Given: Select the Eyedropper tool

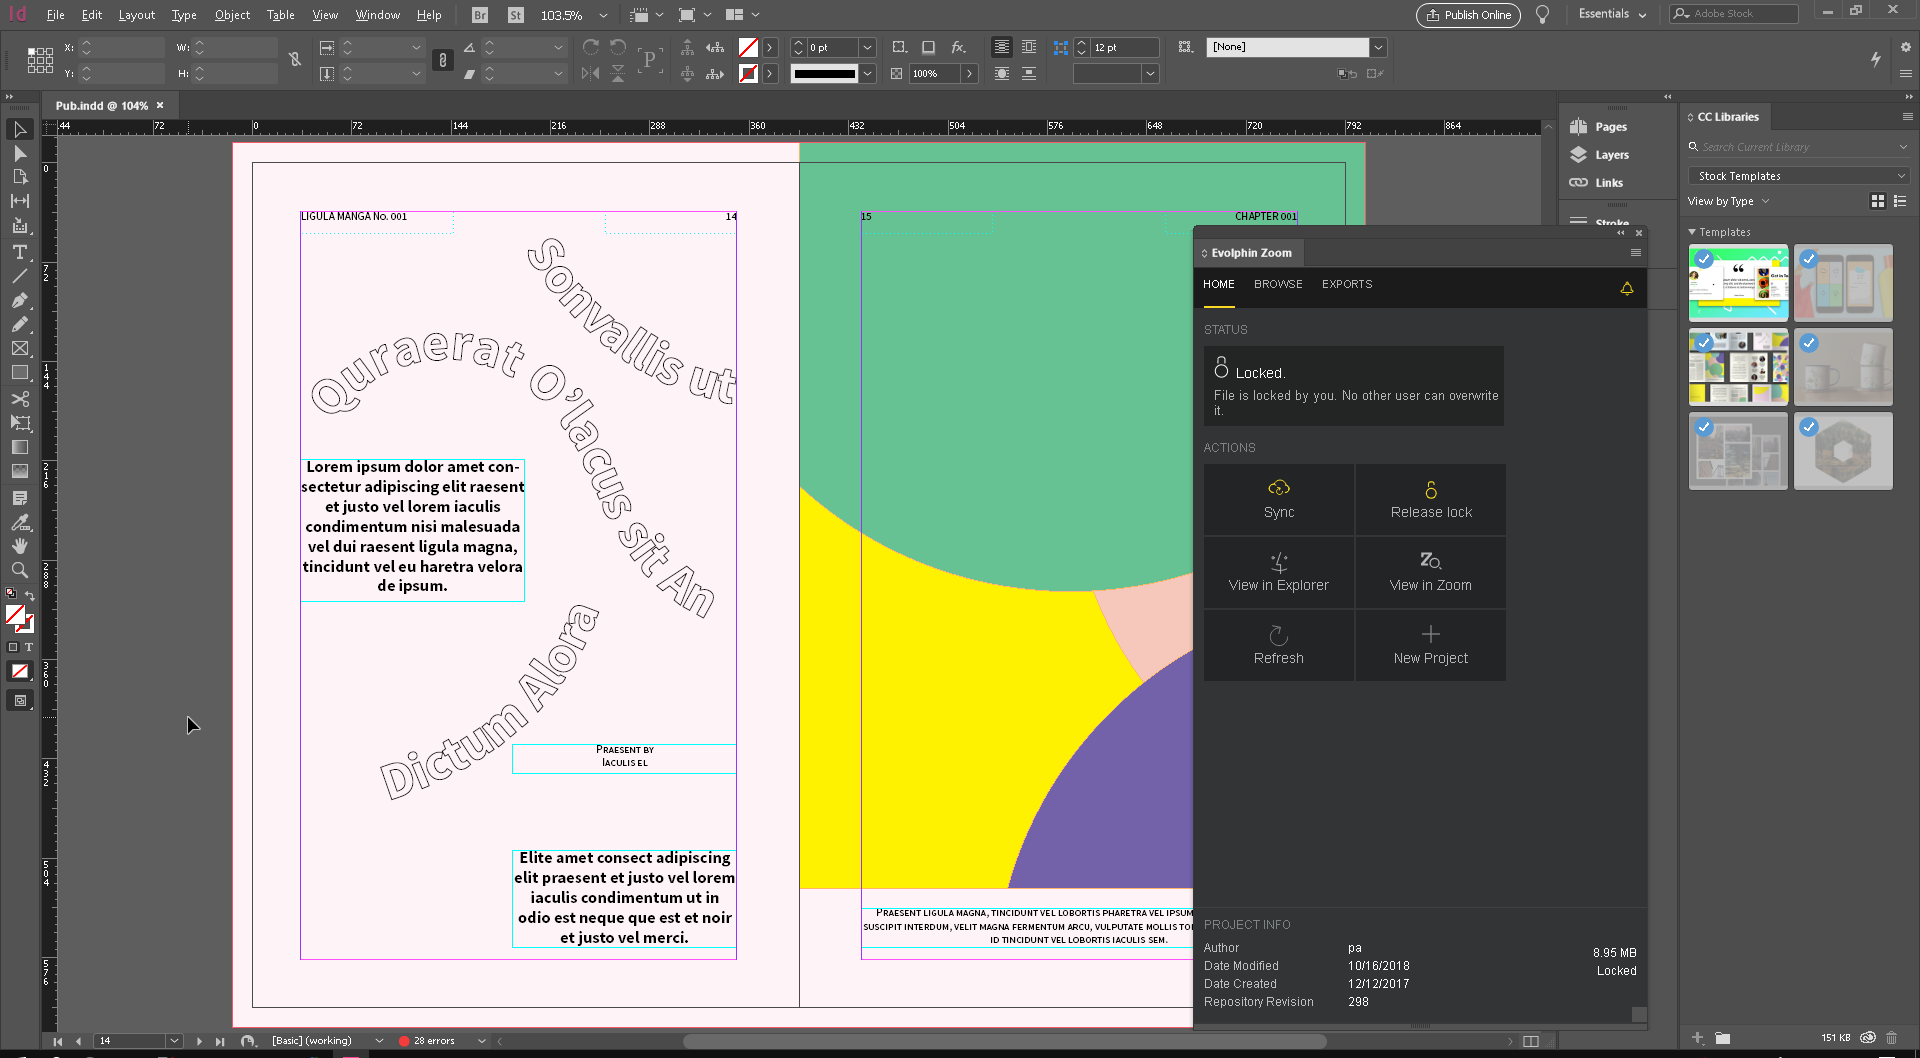Looking at the screenshot, I should pos(19,522).
